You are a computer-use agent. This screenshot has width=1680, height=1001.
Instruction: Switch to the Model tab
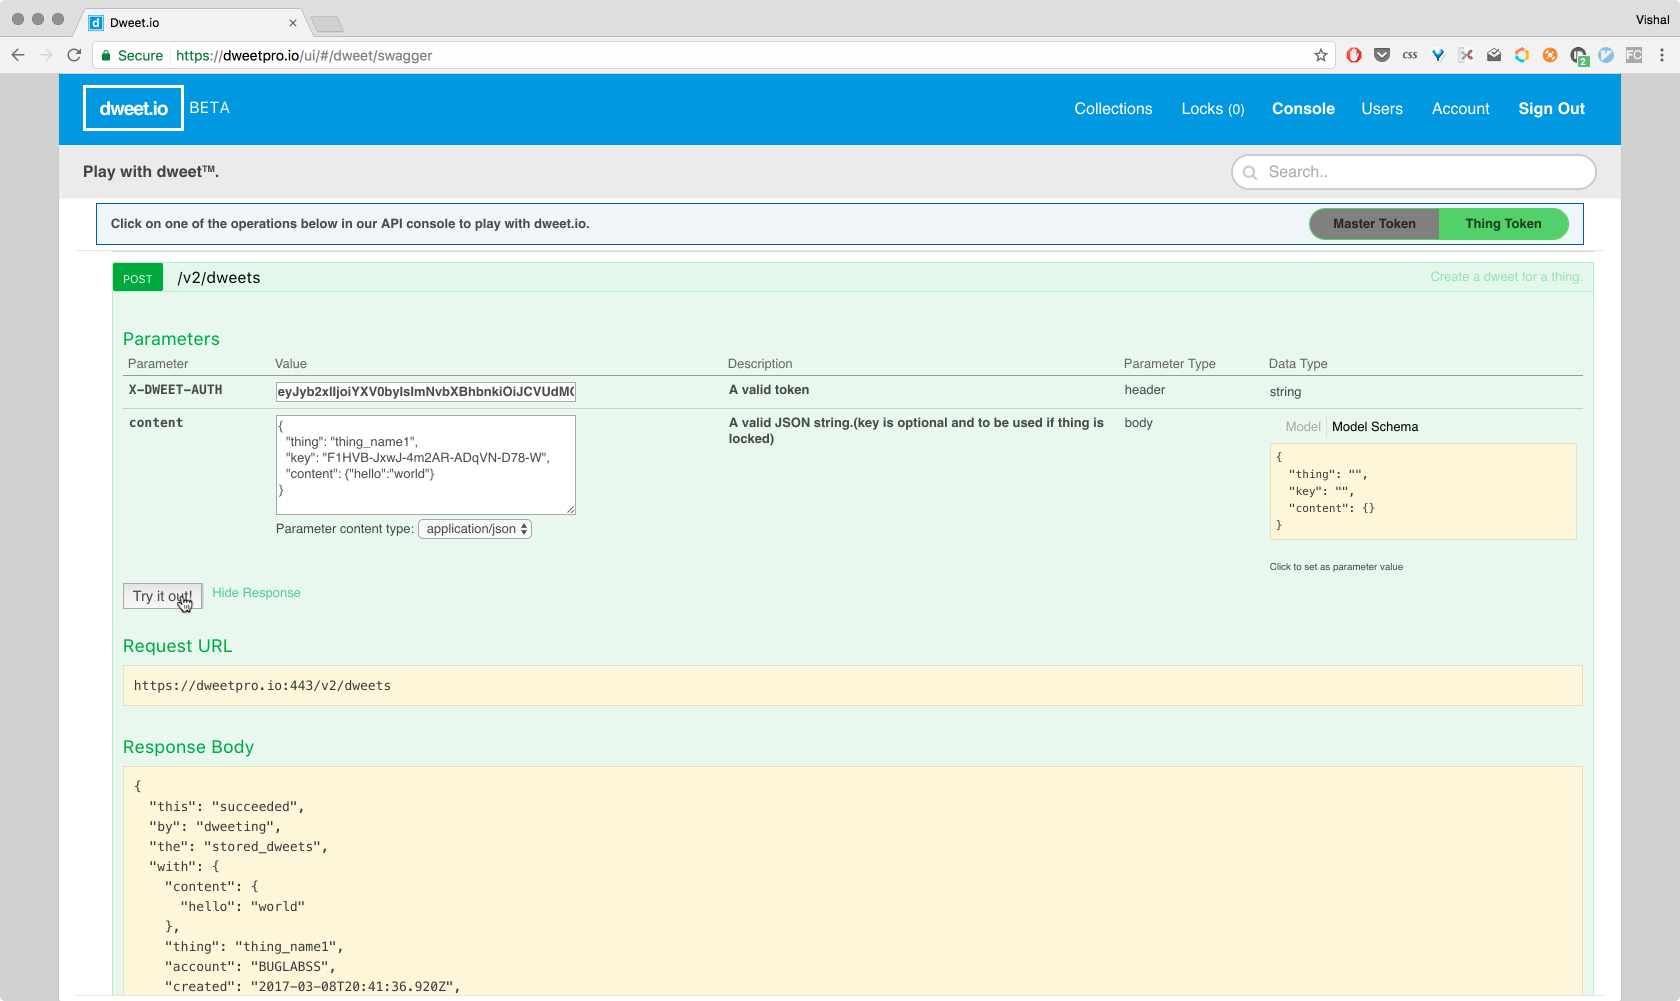tap(1302, 427)
